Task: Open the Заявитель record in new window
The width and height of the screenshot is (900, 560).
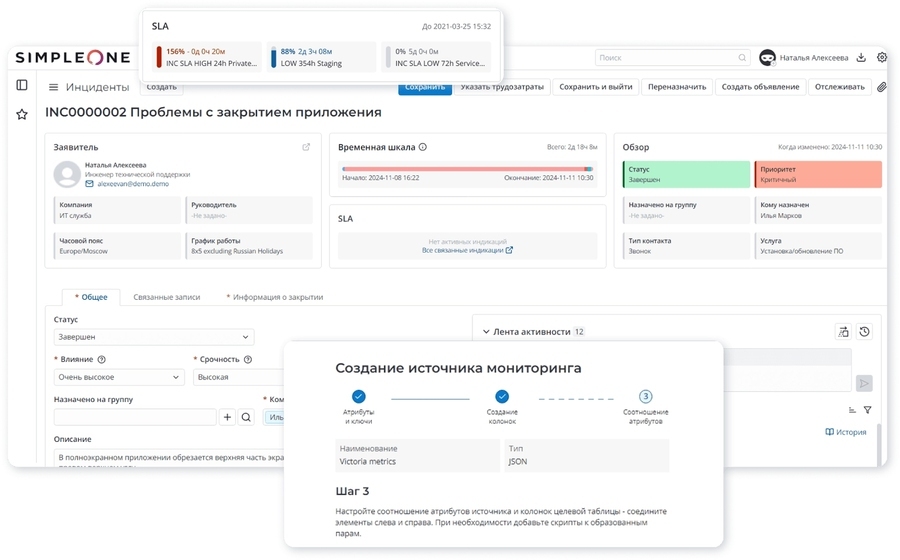Action: click(306, 147)
